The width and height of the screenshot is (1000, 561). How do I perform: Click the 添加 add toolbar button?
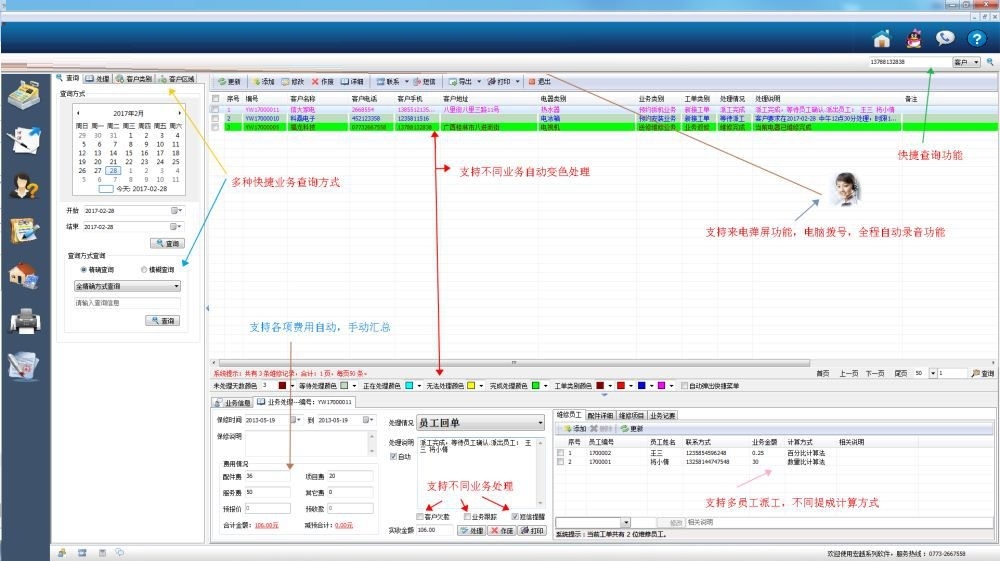pyautogui.click(x=263, y=82)
